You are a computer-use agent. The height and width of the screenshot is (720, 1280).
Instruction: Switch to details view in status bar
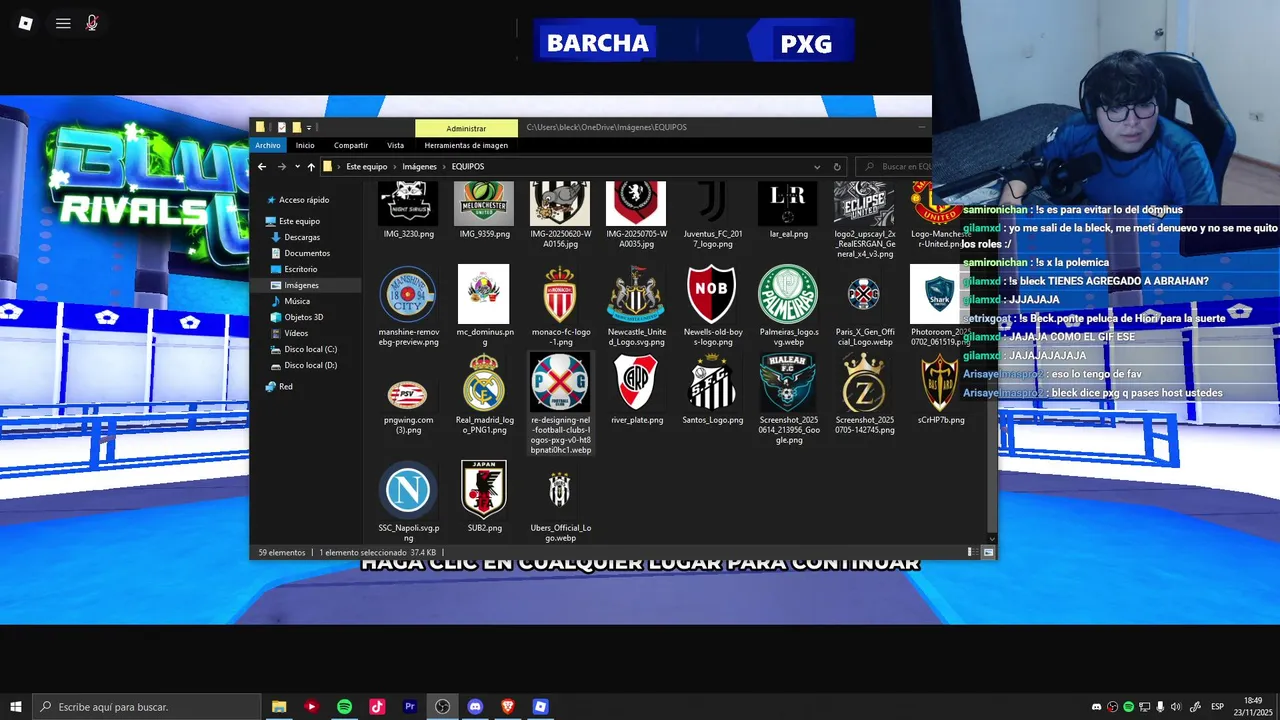(972, 552)
